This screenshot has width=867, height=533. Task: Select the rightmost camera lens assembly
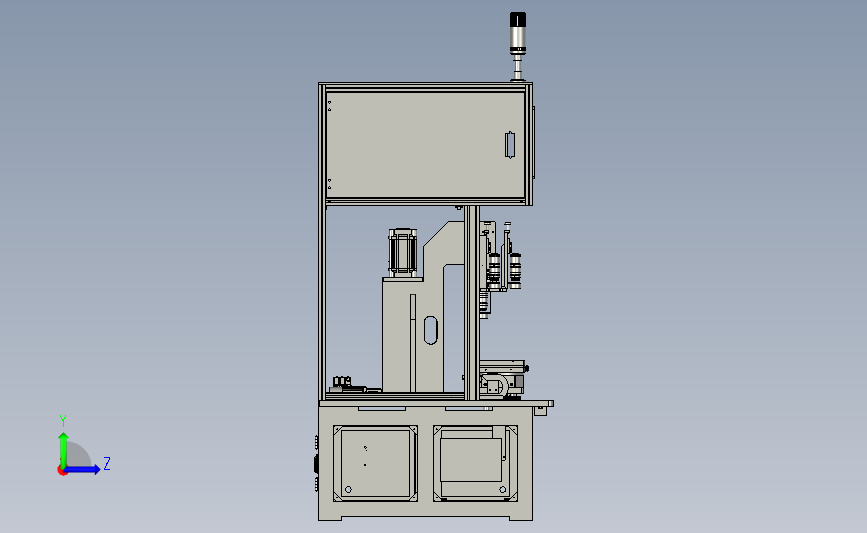(515, 271)
